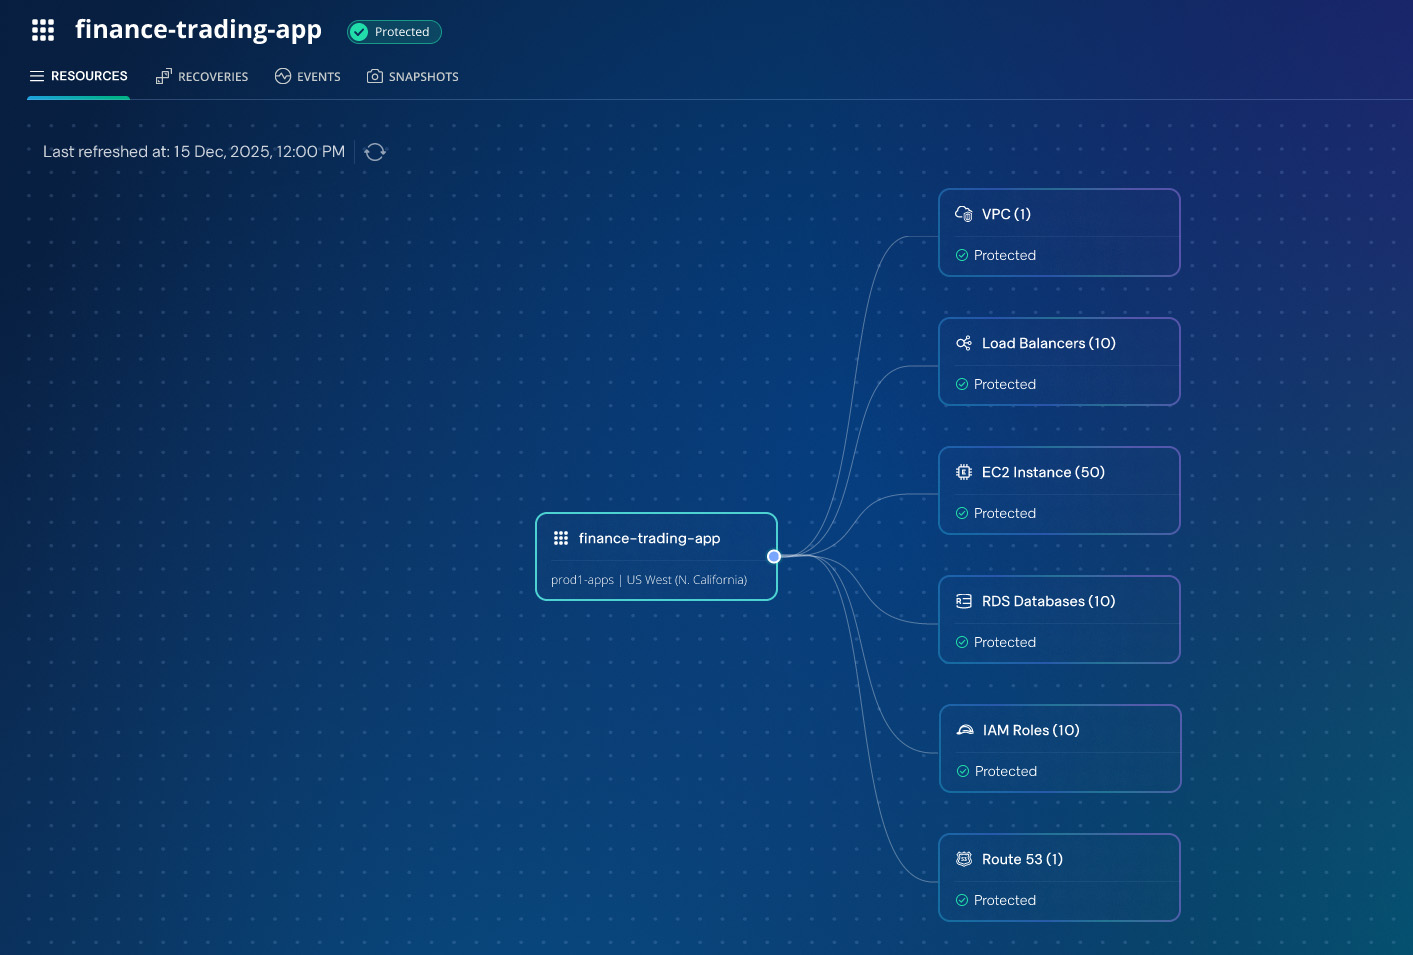Open the RECOVERIES tab
This screenshot has width=1413, height=955.
coord(202,76)
